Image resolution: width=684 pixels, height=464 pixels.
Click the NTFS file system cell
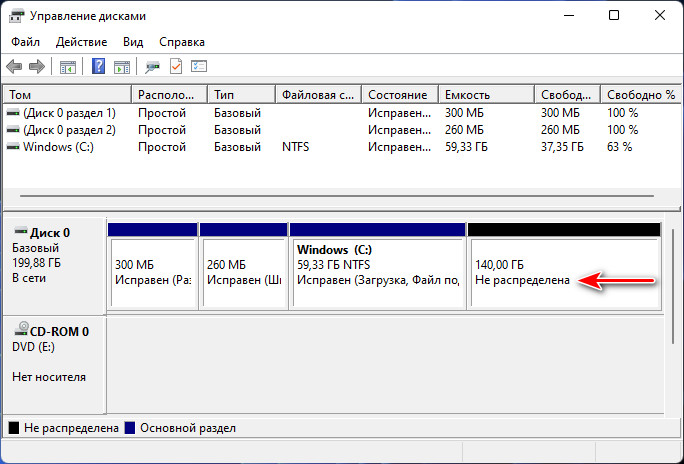296,147
